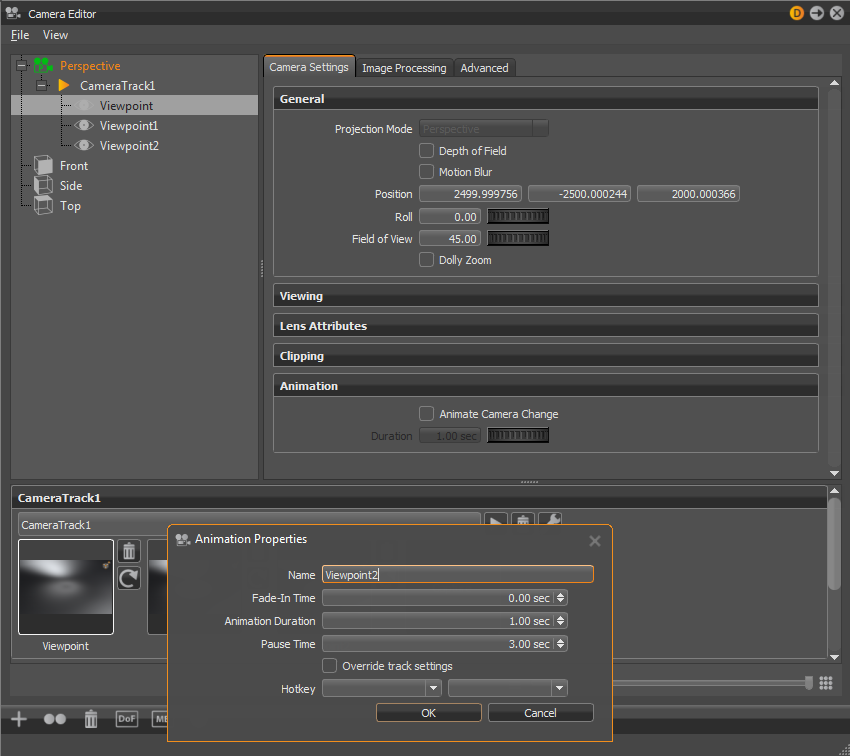Cancel the Animation Properties dialog
The height and width of the screenshot is (756, 850).
pyautogui.click(x=540, y=713)
